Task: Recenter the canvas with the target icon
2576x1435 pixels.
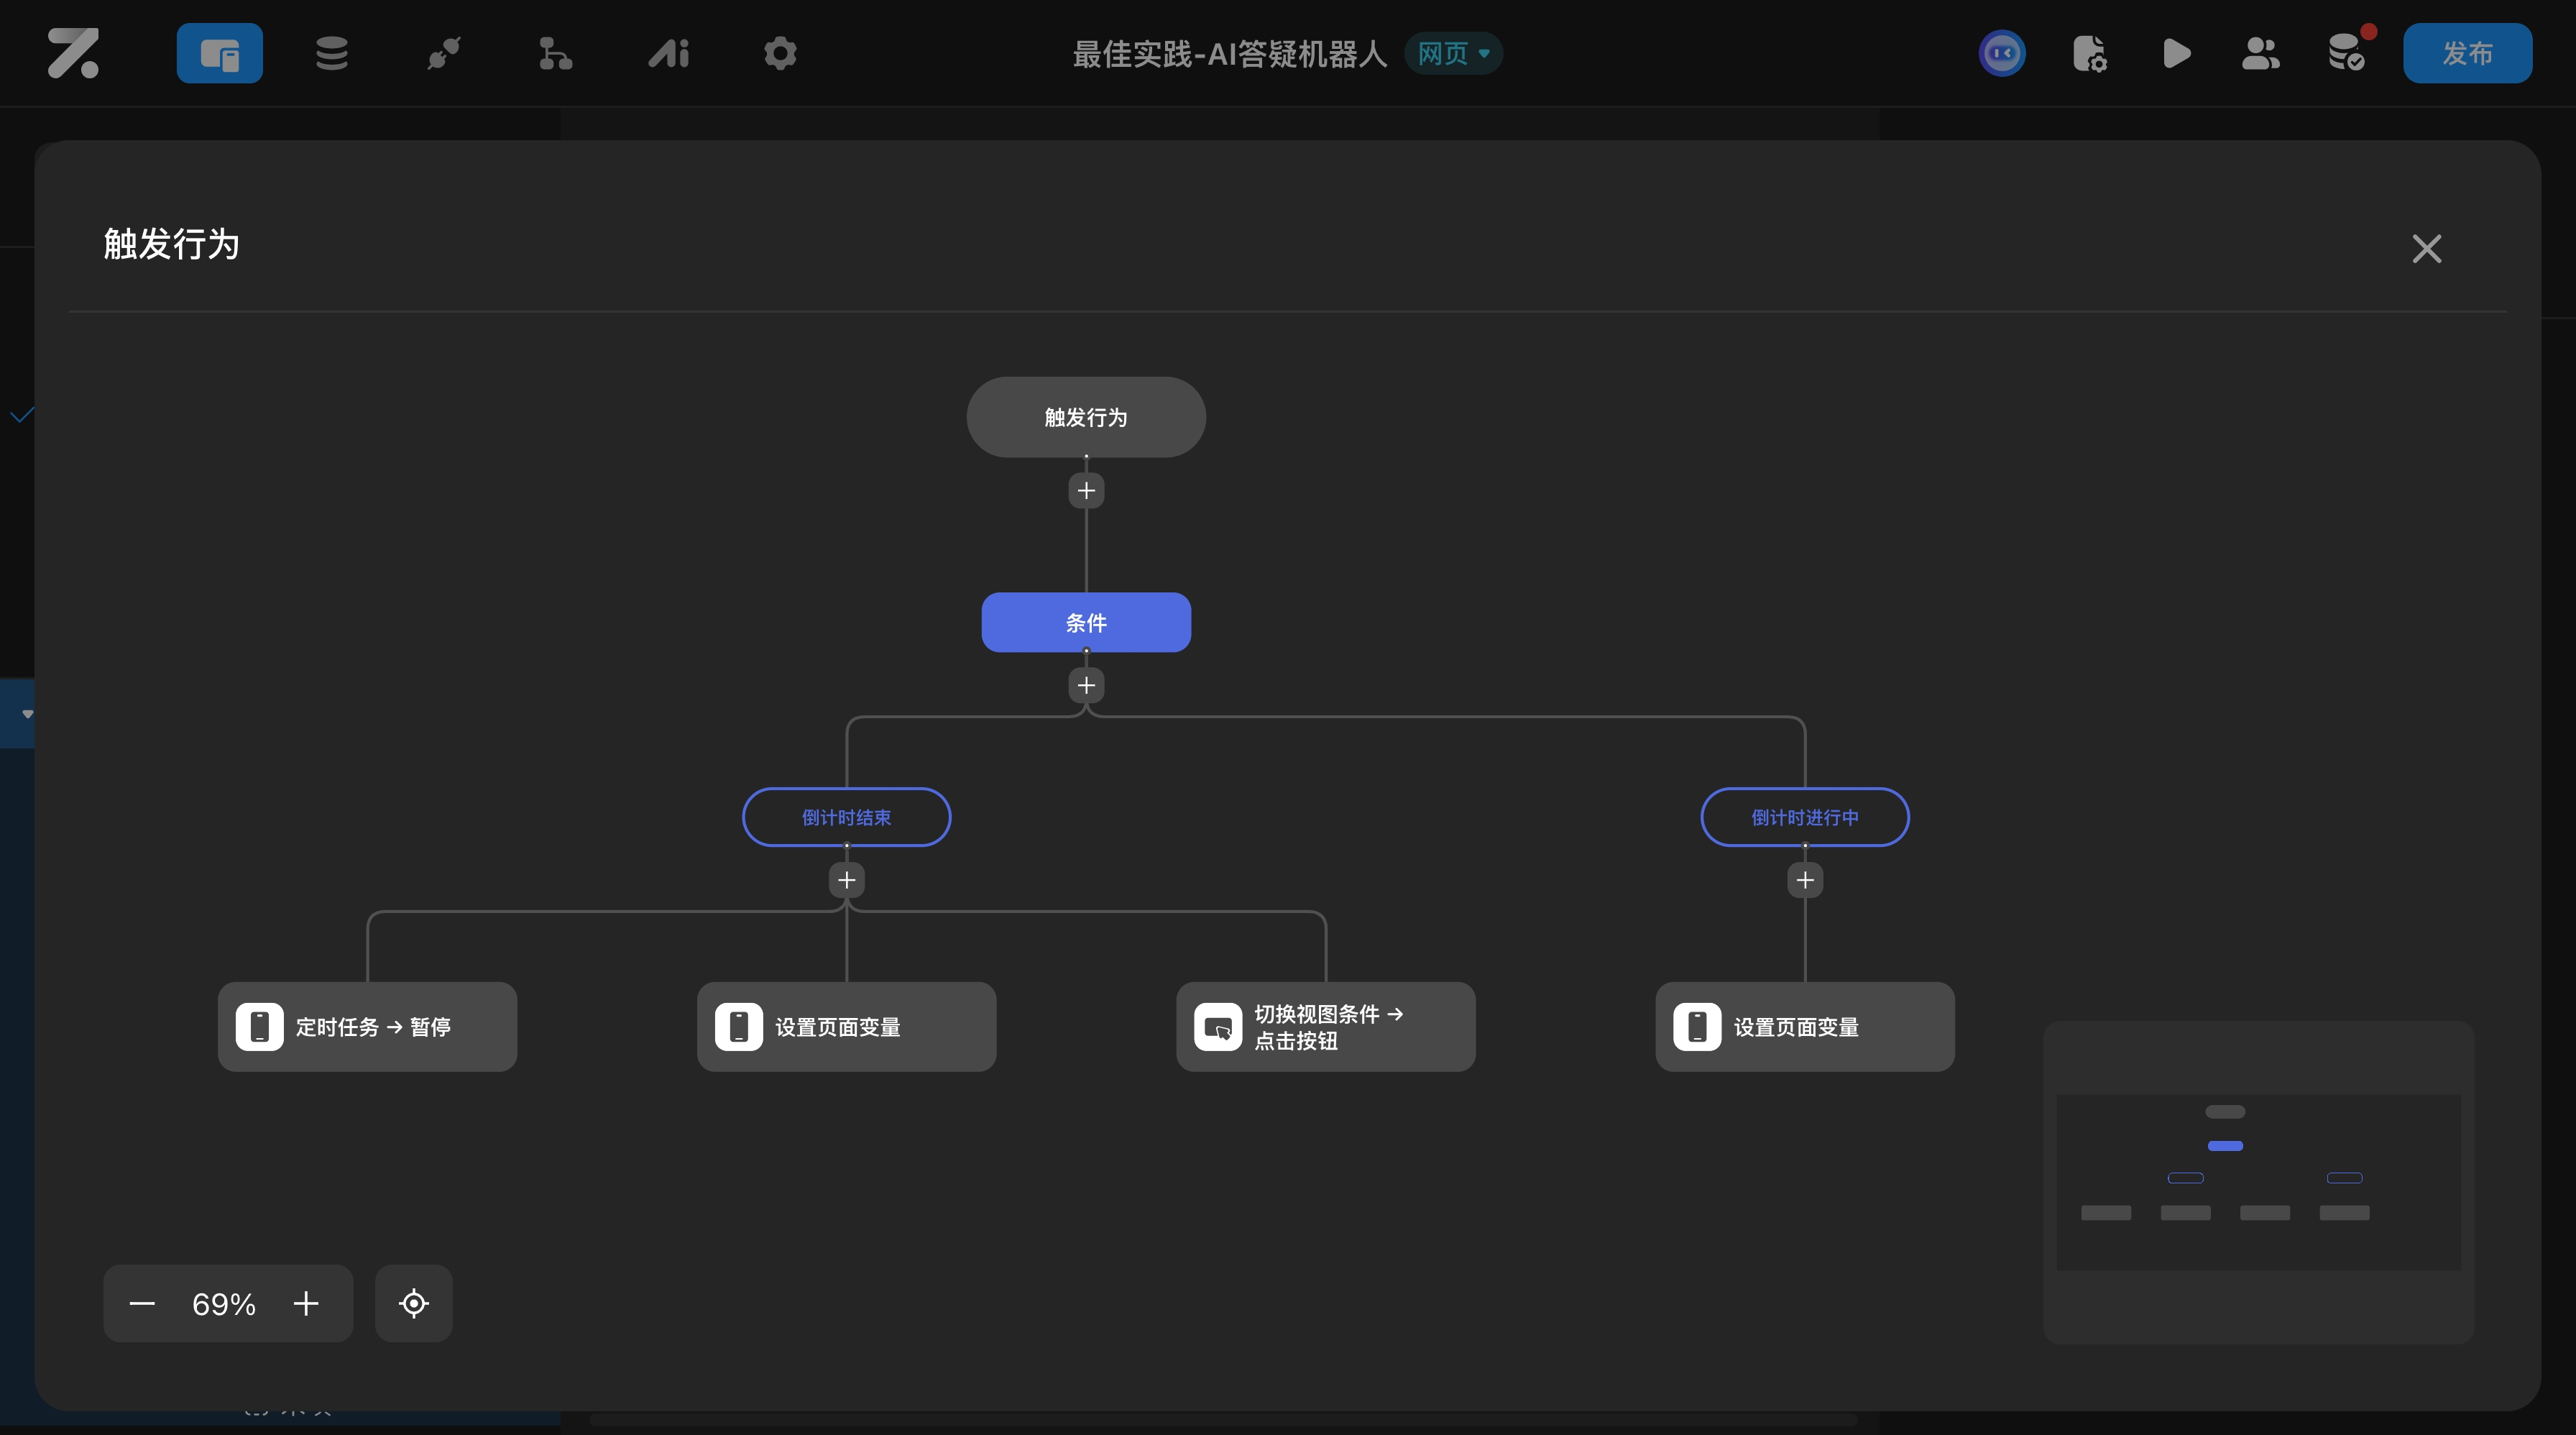Action: click(414, 1303)
